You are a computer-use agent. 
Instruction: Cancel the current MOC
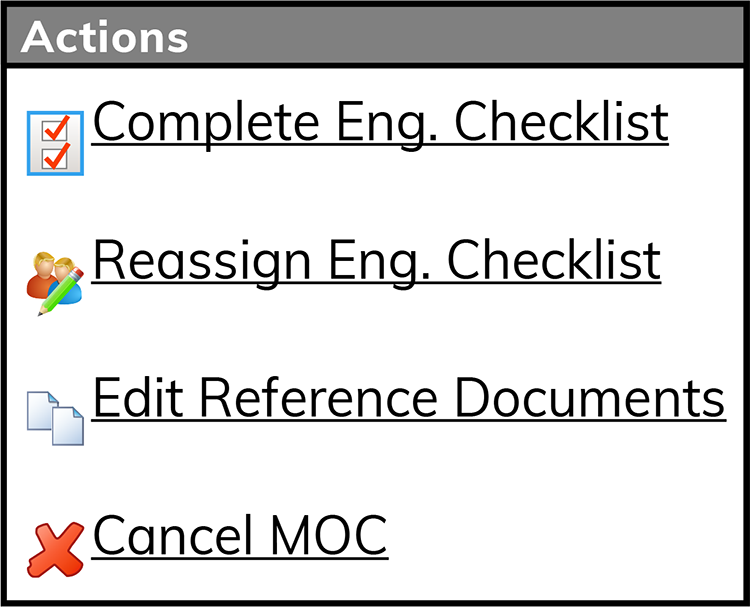pos(239,537)
